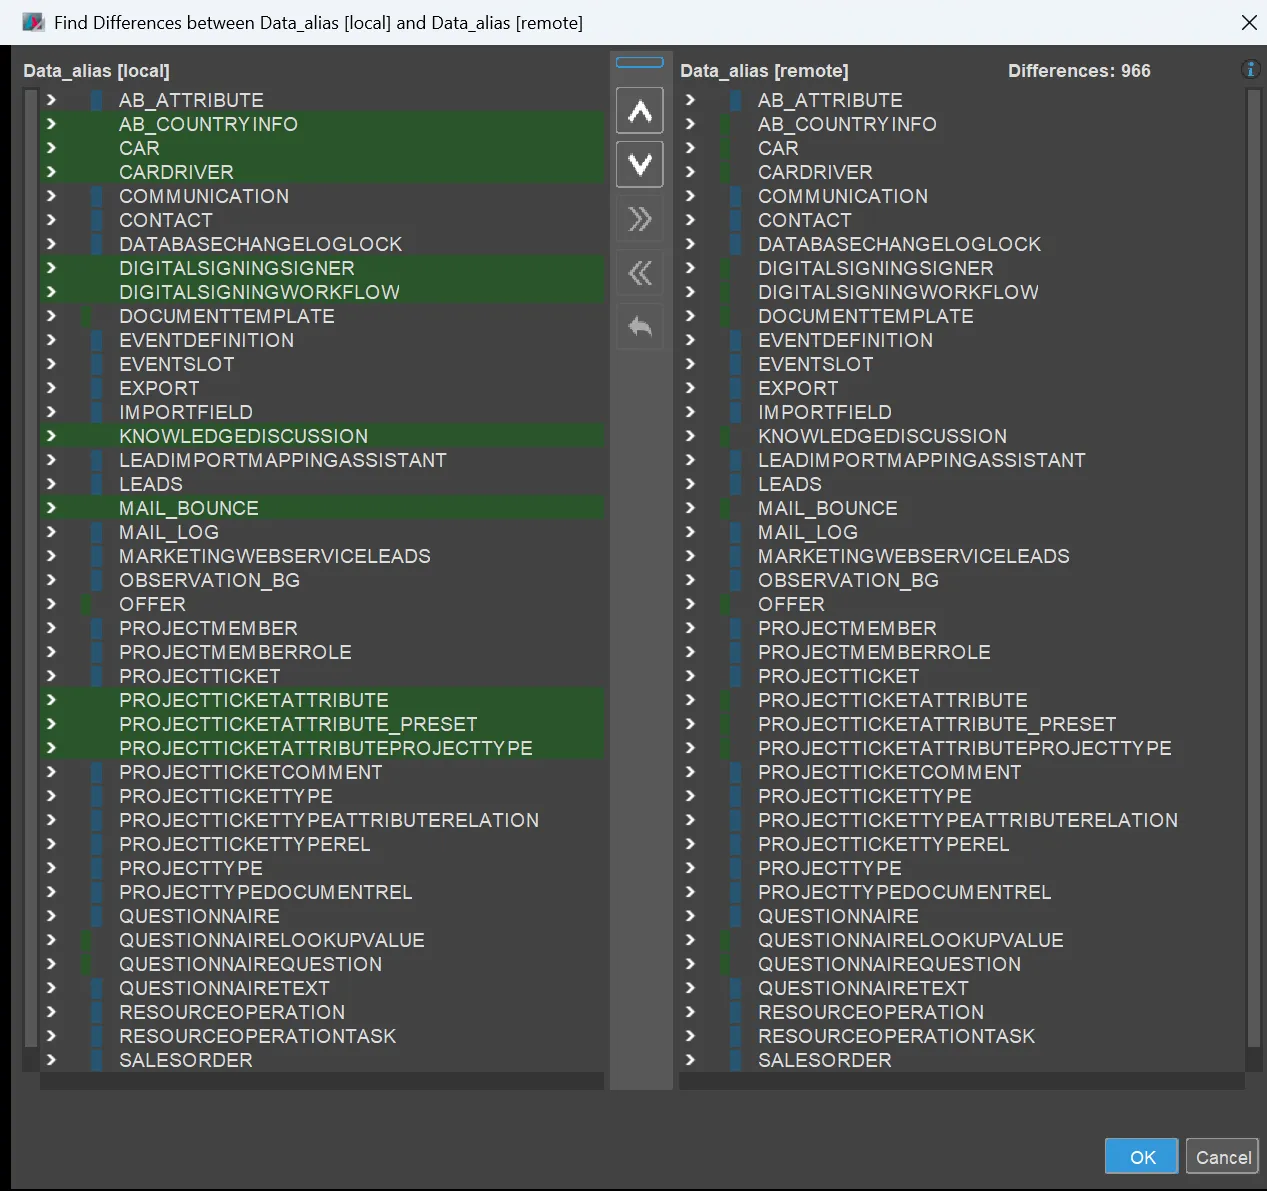The image size is (1267, 1191).
Task: Select local PROJECTTICKETATTRIBUTEPROJECTTYPE row
Action: [x=322, y=748]
